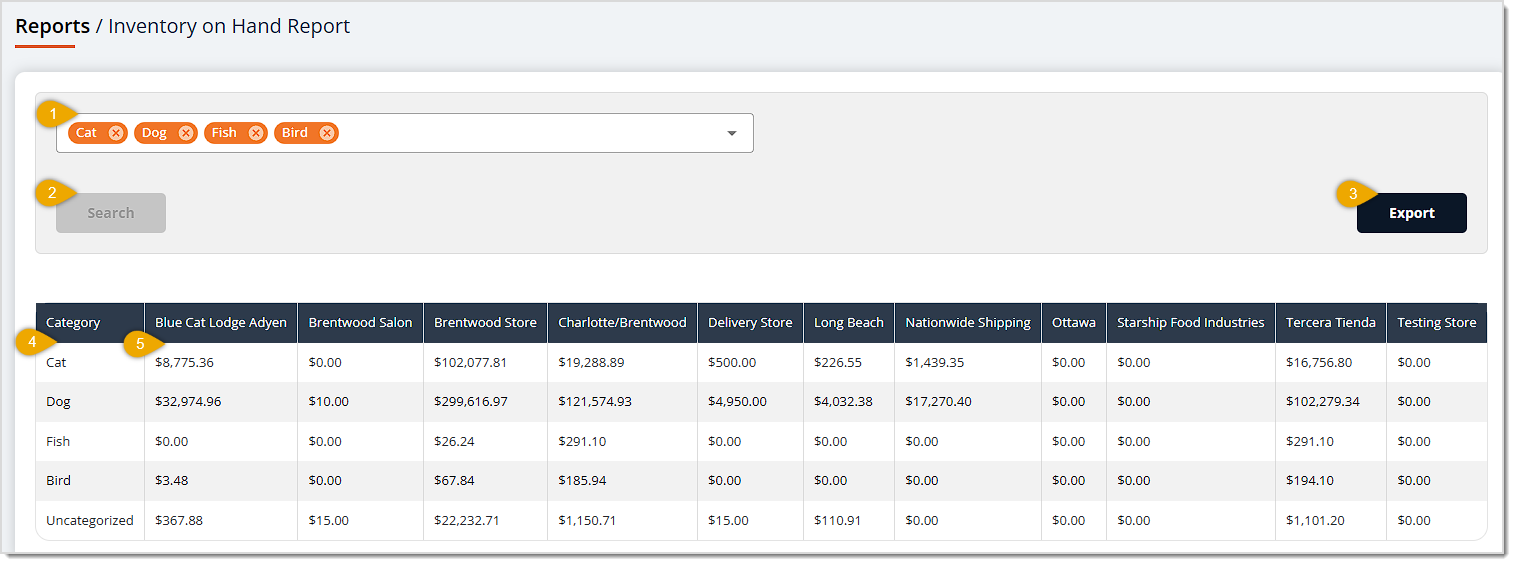Click inside the category multi-select field

click(x=404, y=133)
